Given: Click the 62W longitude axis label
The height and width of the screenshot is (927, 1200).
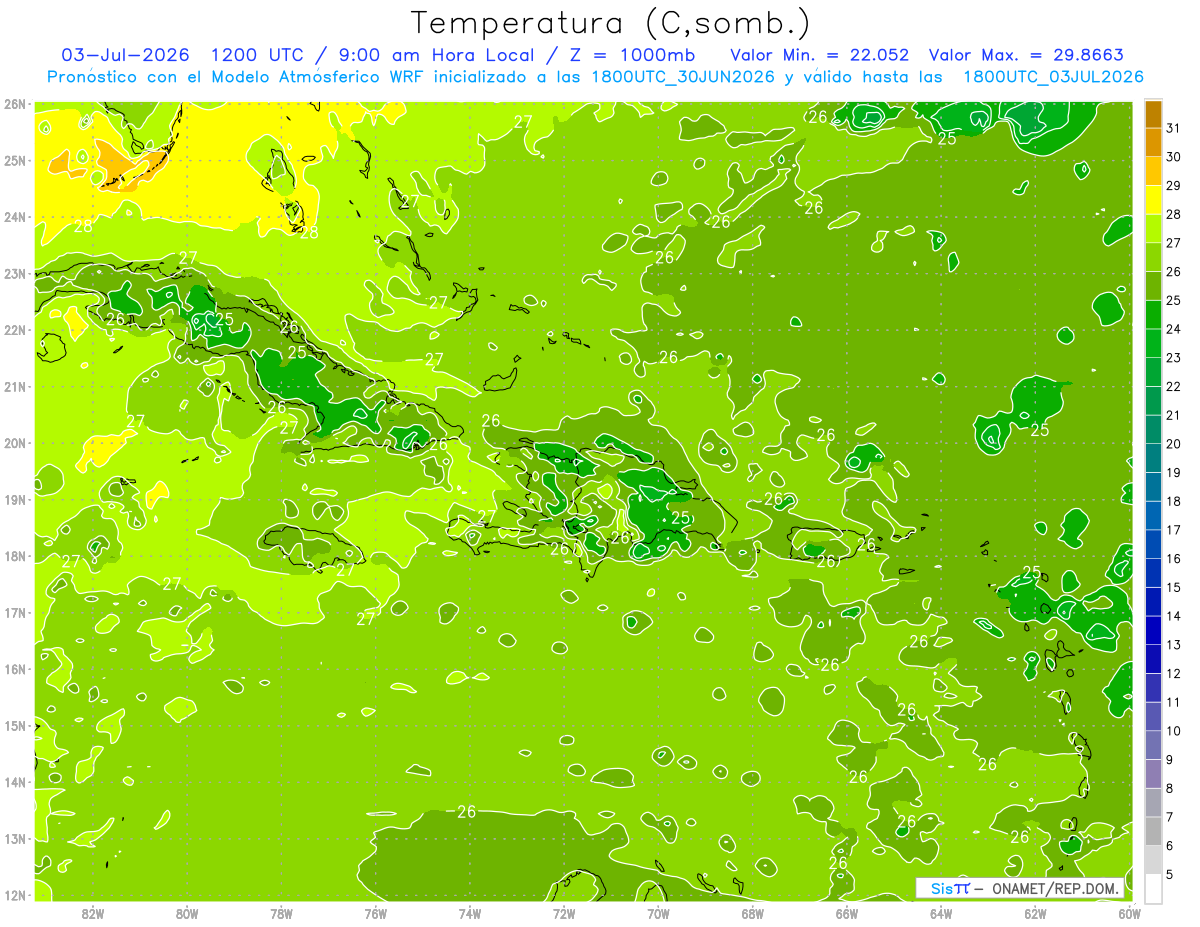Looking at the screenshot, I should tap(1035, 913).
